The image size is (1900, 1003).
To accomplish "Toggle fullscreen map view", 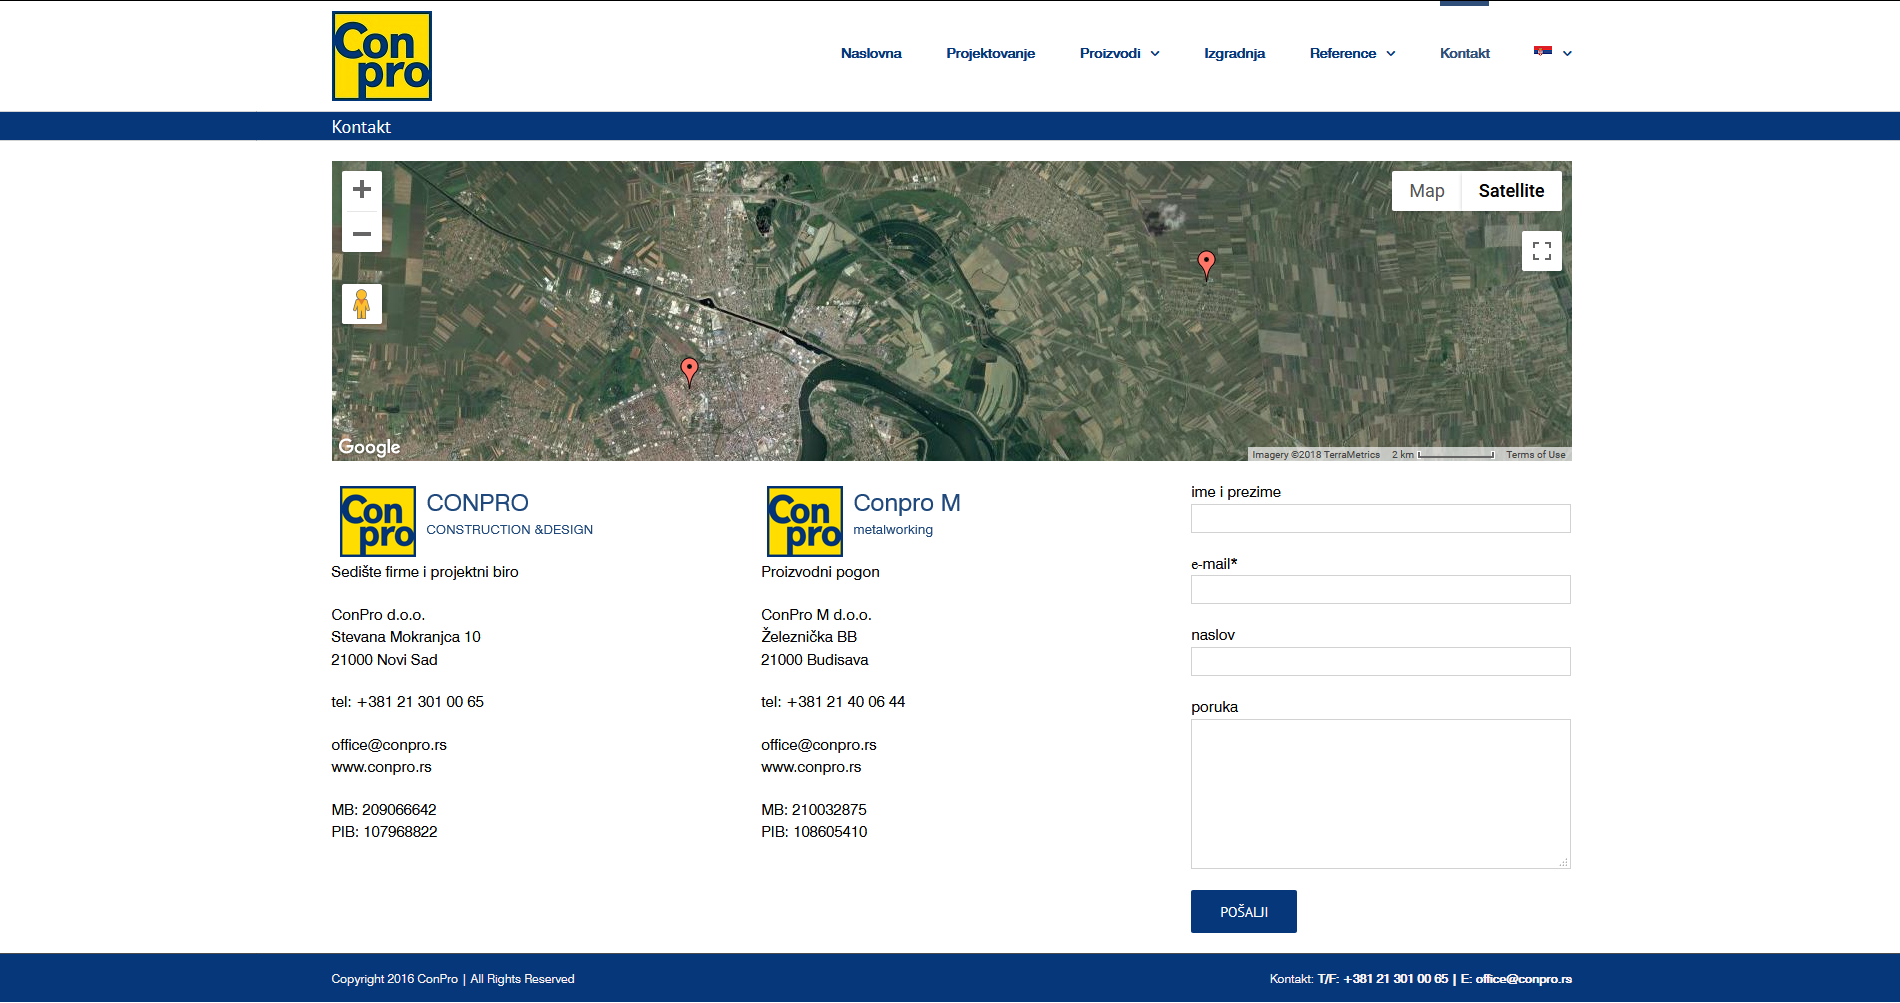I will 1541,251.
